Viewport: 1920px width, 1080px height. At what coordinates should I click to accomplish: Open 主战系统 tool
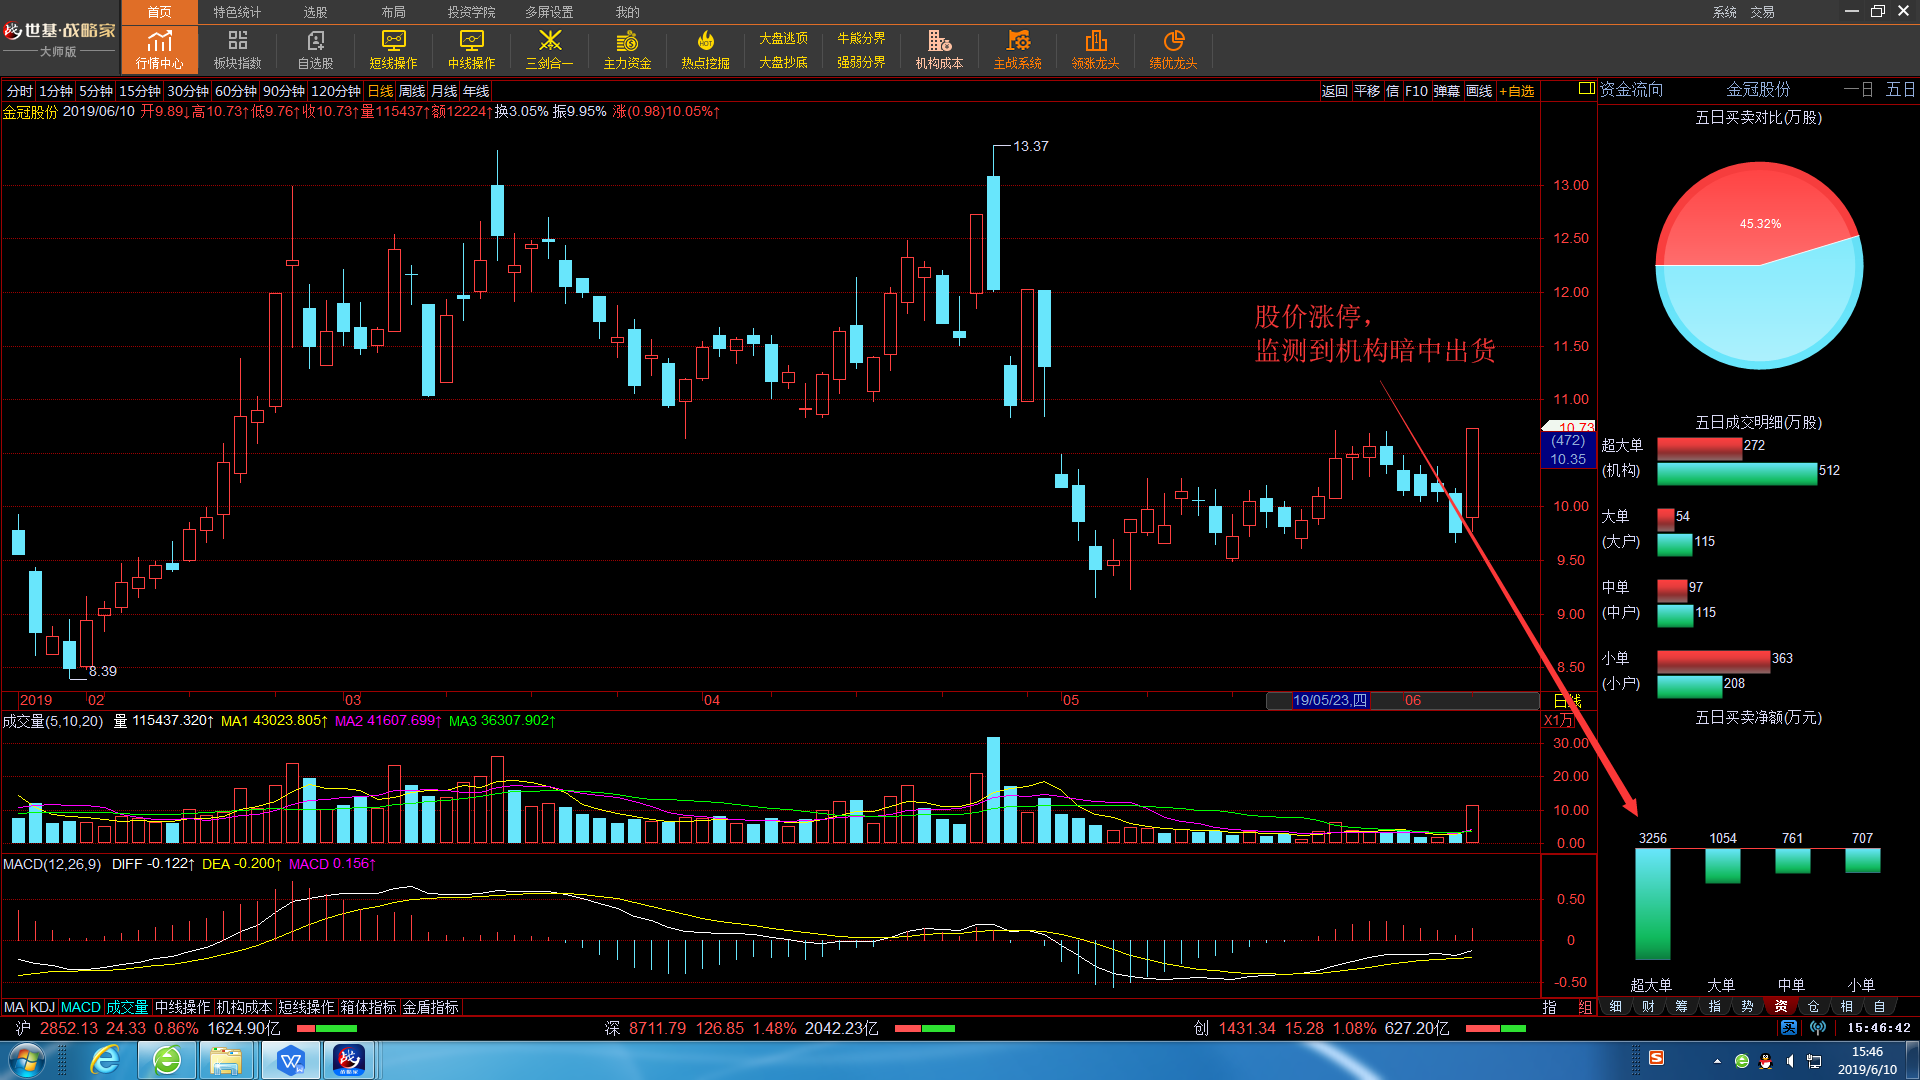pos(1017,49)
